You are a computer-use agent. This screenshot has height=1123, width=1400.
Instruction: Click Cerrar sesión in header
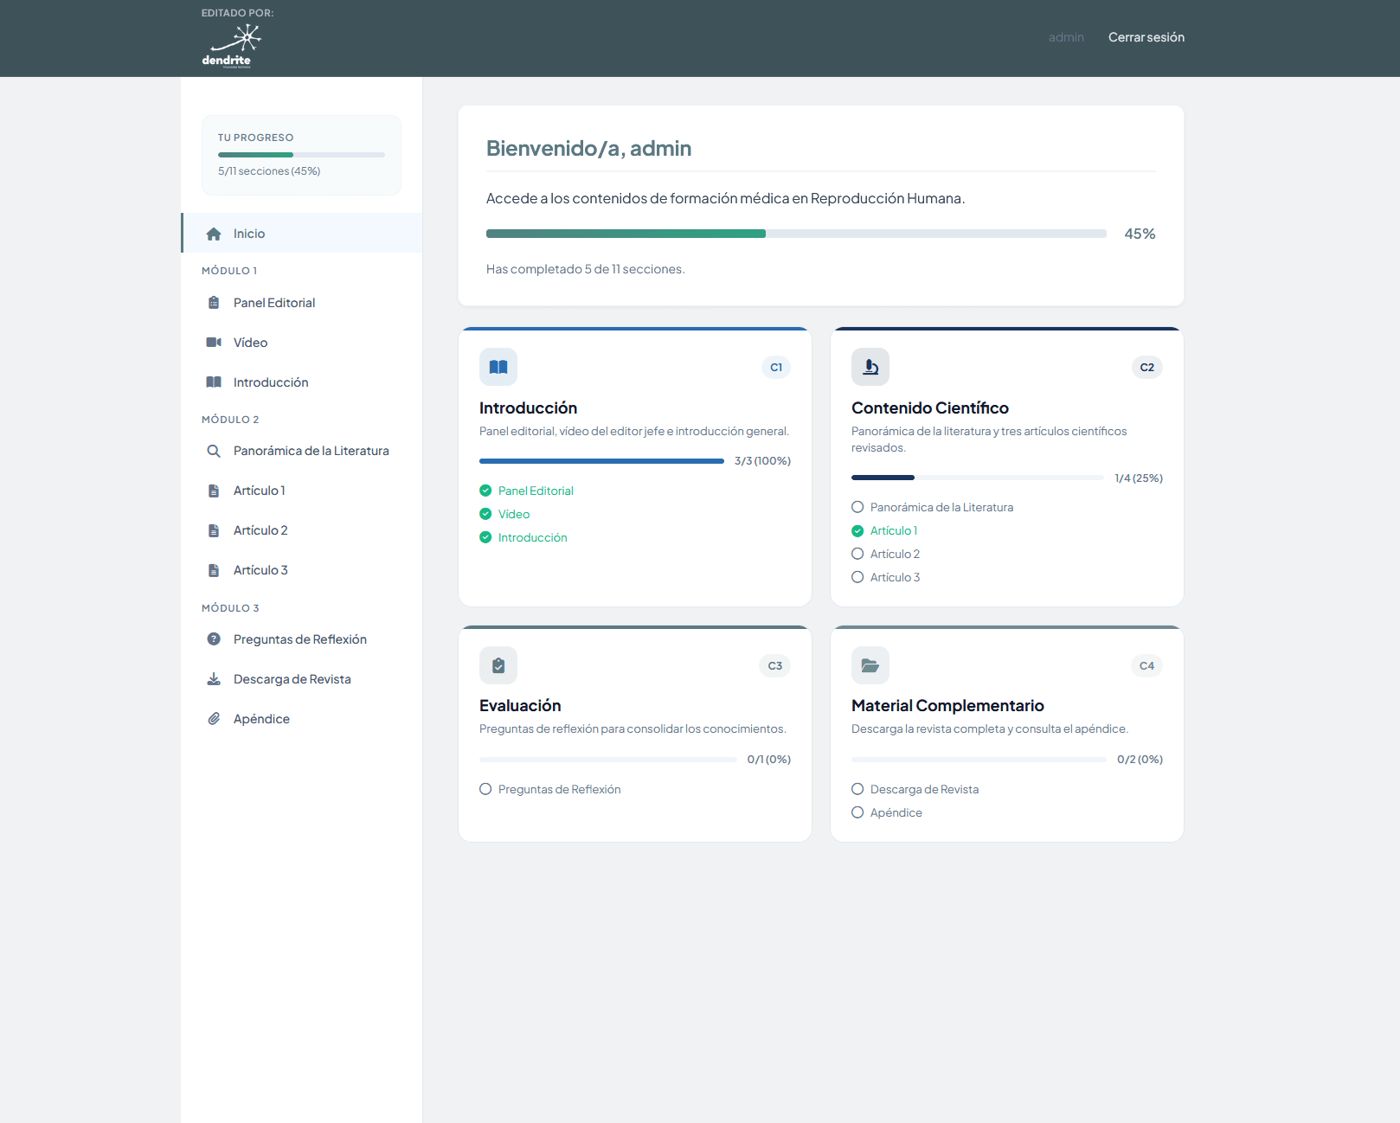(x=1146, y=37)
